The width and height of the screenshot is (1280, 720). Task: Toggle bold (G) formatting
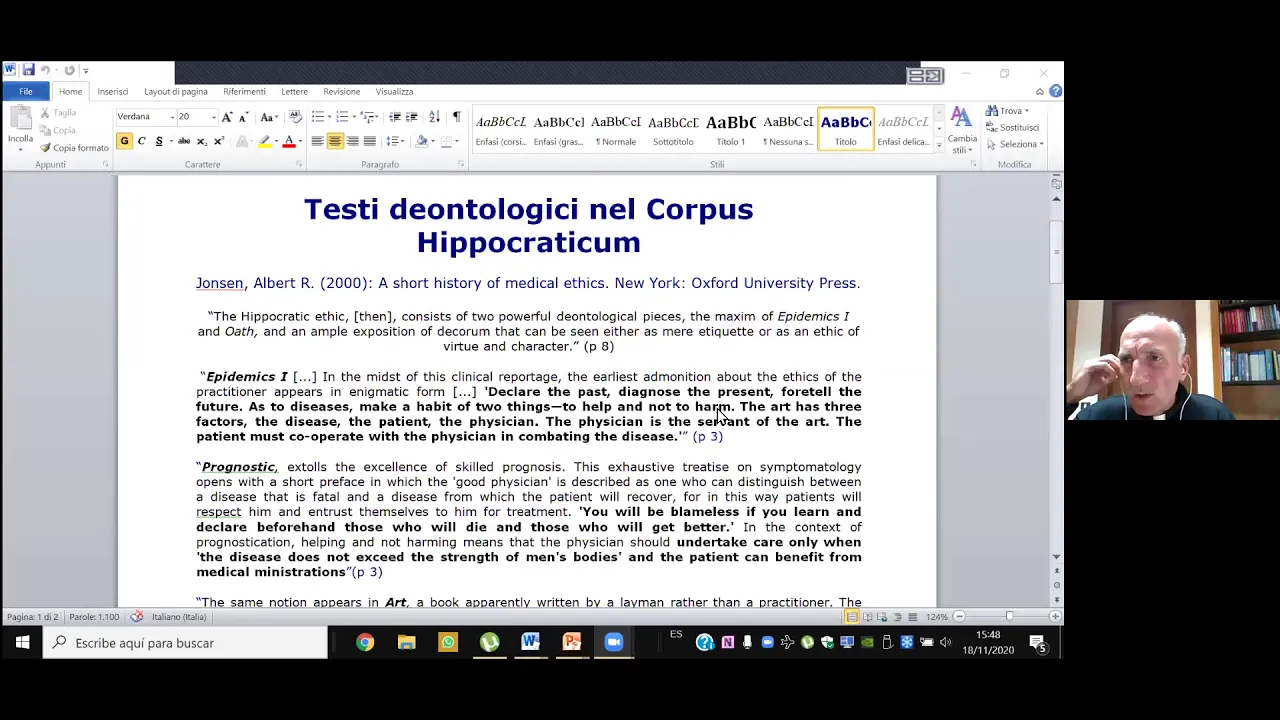click(x=124, y=141)
